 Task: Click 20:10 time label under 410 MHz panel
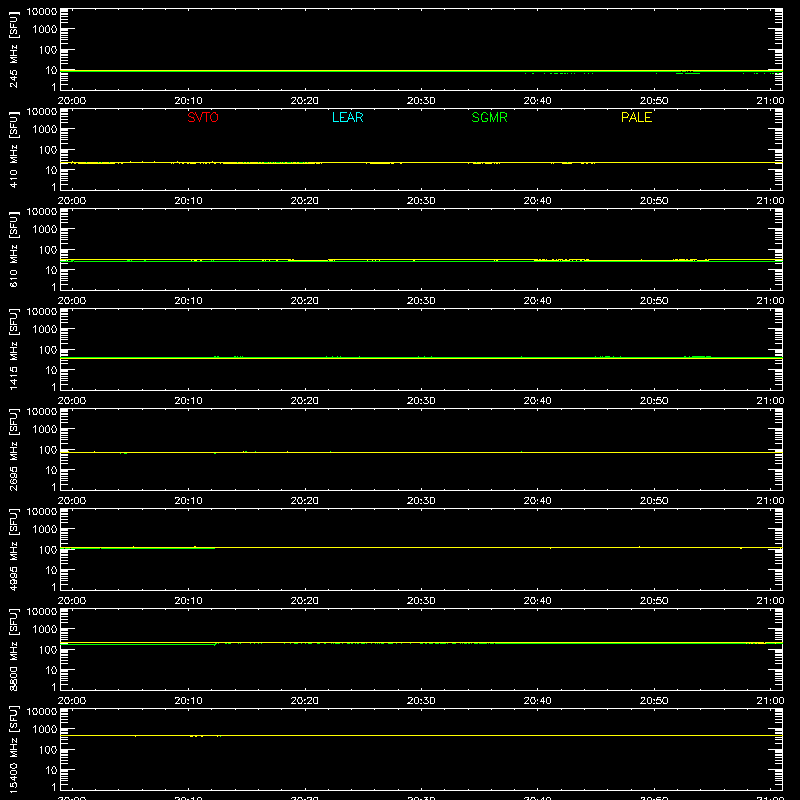click(x=188, y=201)
